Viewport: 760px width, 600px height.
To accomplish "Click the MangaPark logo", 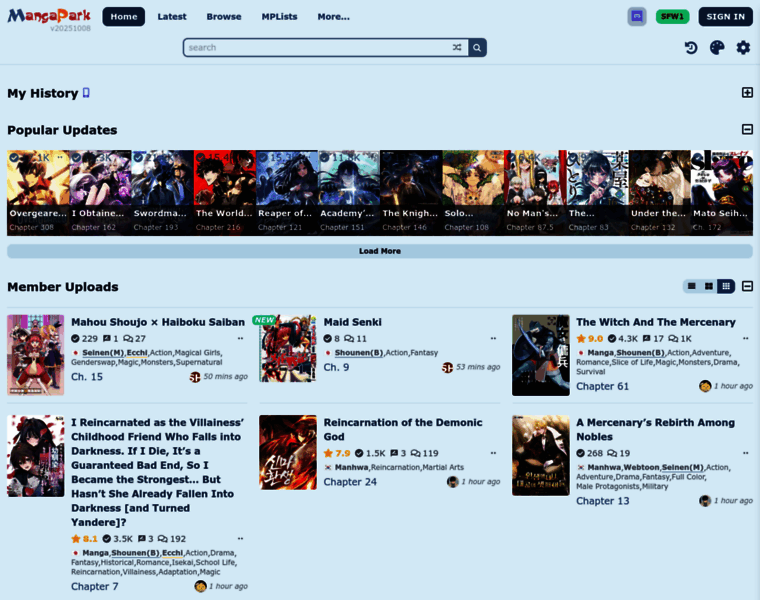I will point(49,16).
